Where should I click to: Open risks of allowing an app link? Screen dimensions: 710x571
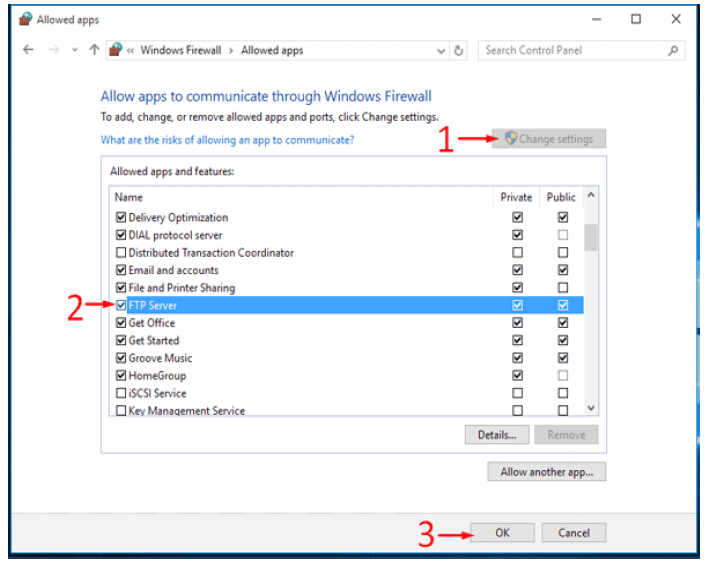[x=227, y=140]
